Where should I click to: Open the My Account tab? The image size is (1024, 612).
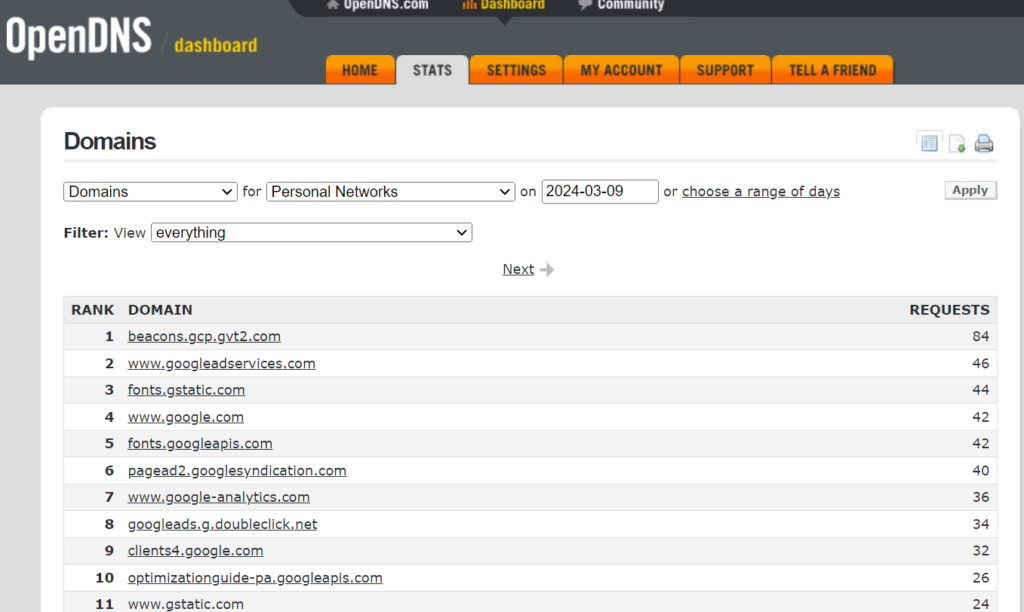tap(621, 70)
